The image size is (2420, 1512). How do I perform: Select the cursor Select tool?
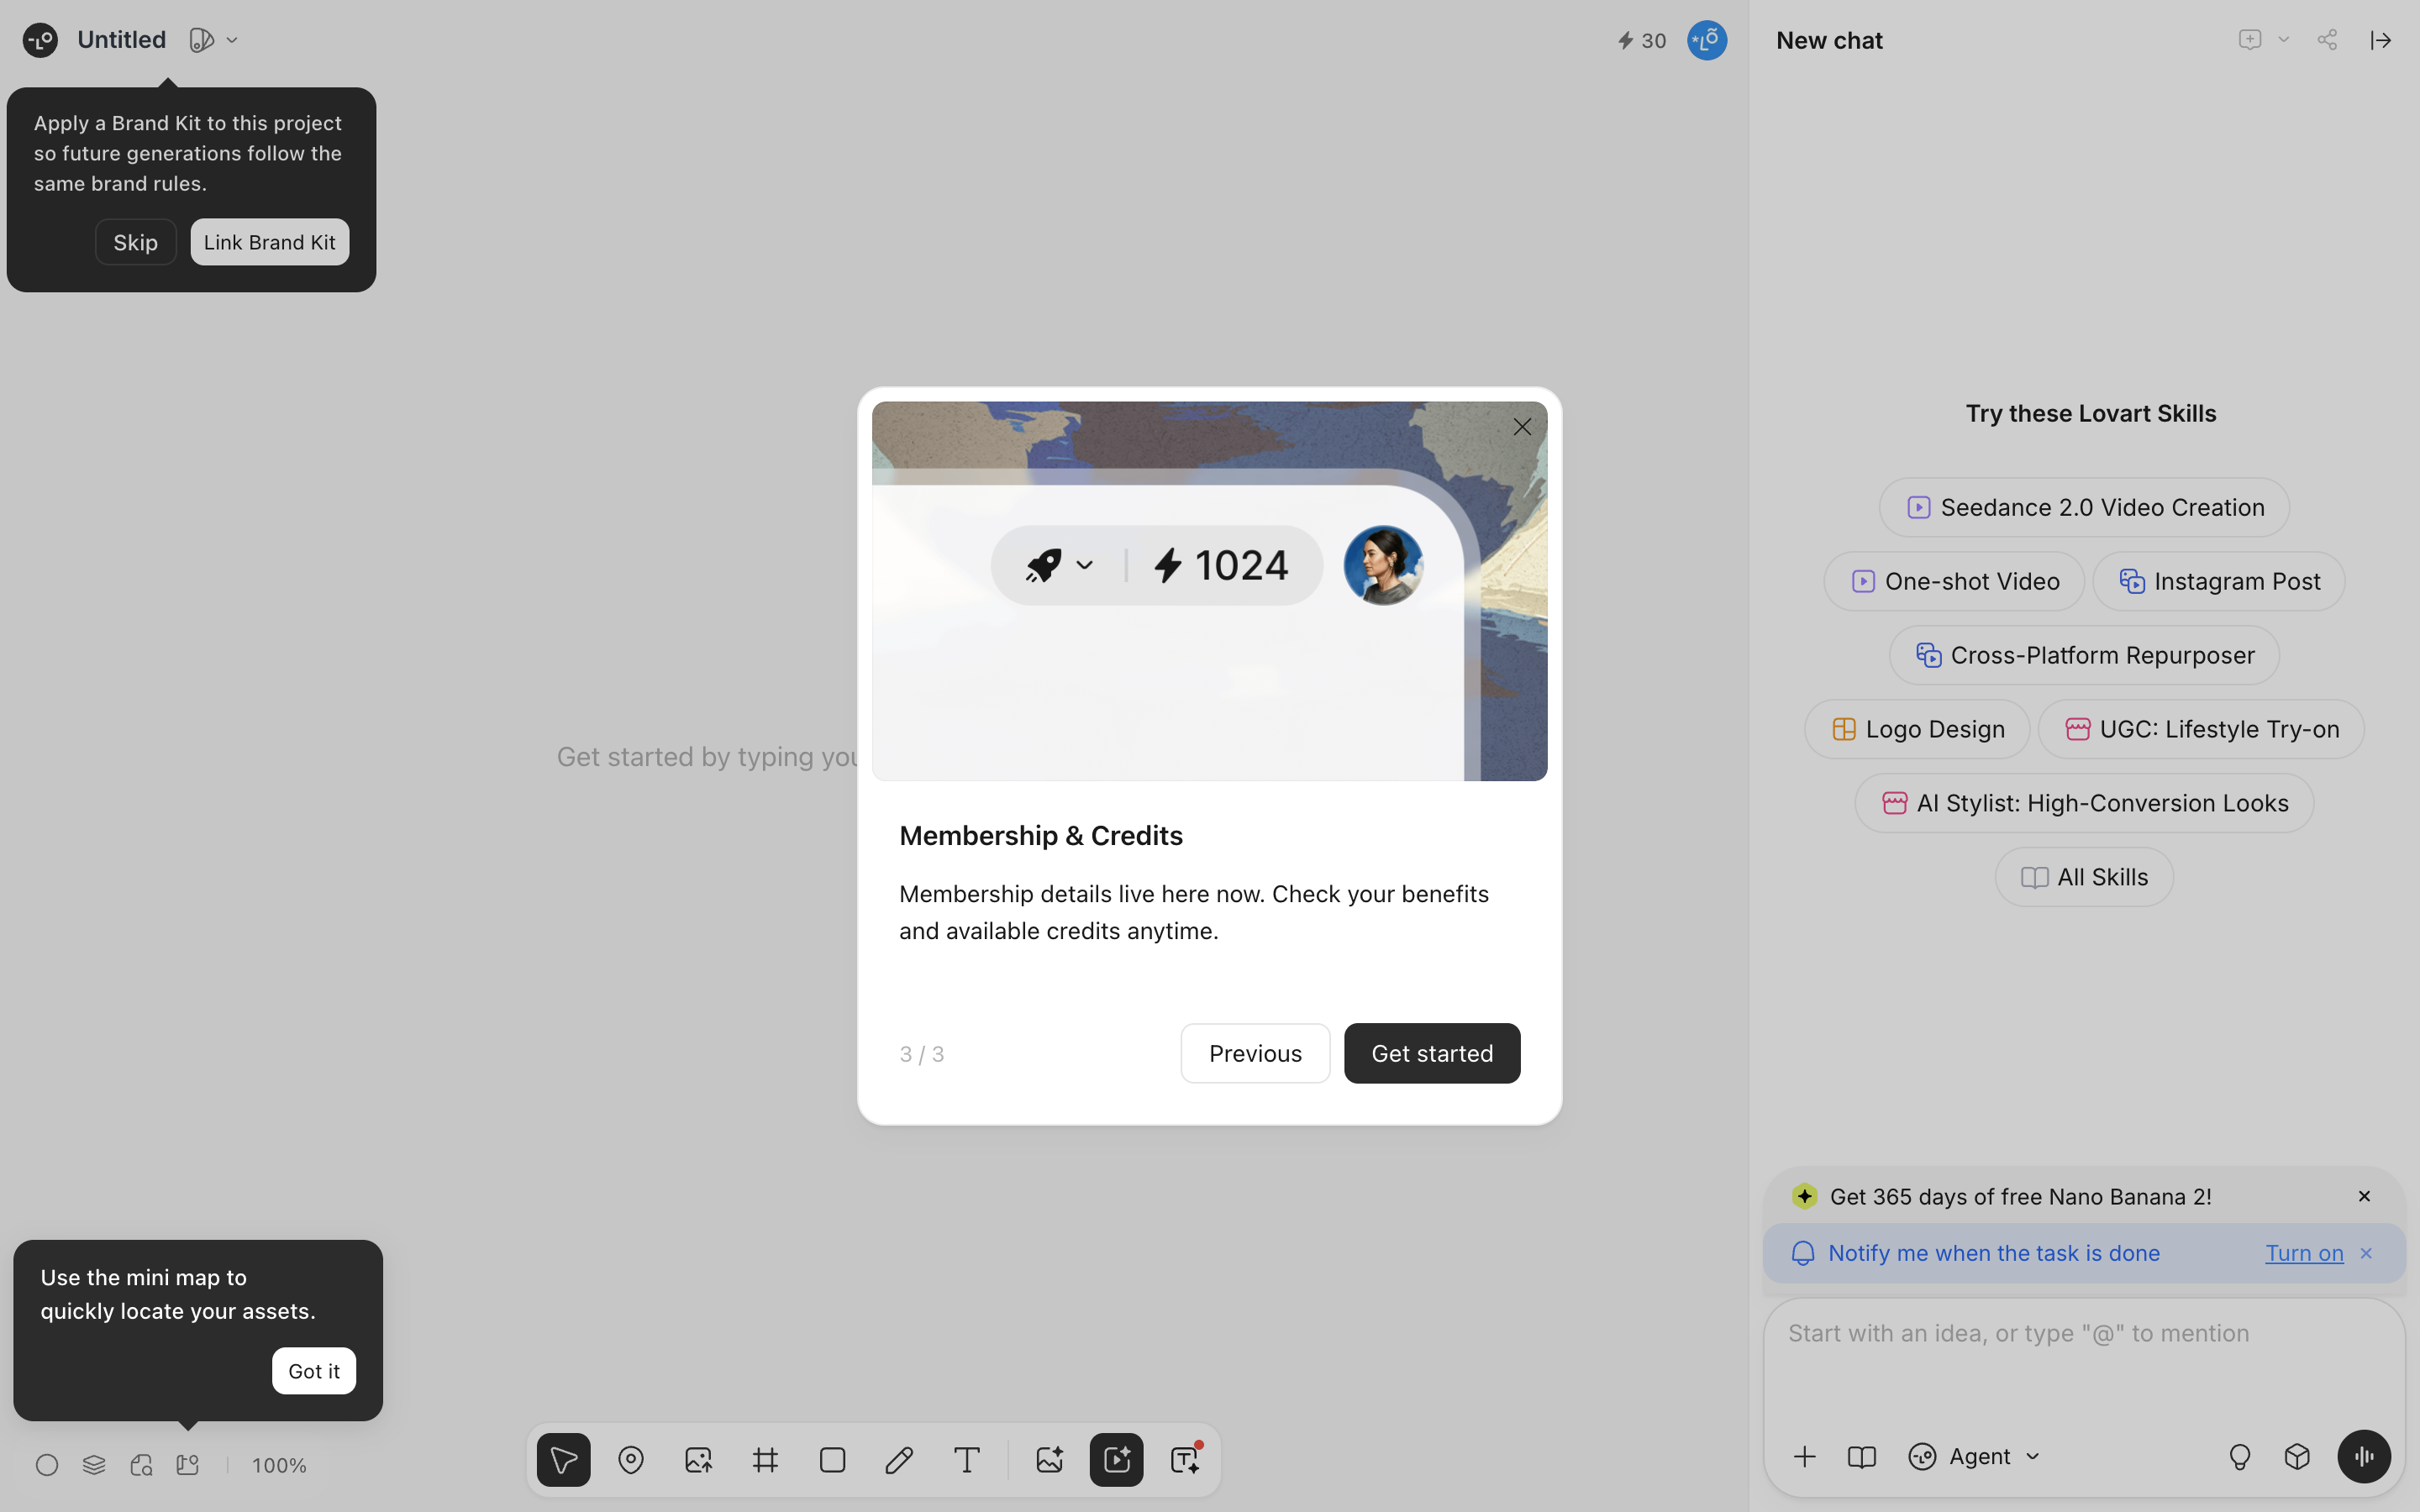(x=563, y=1460)
